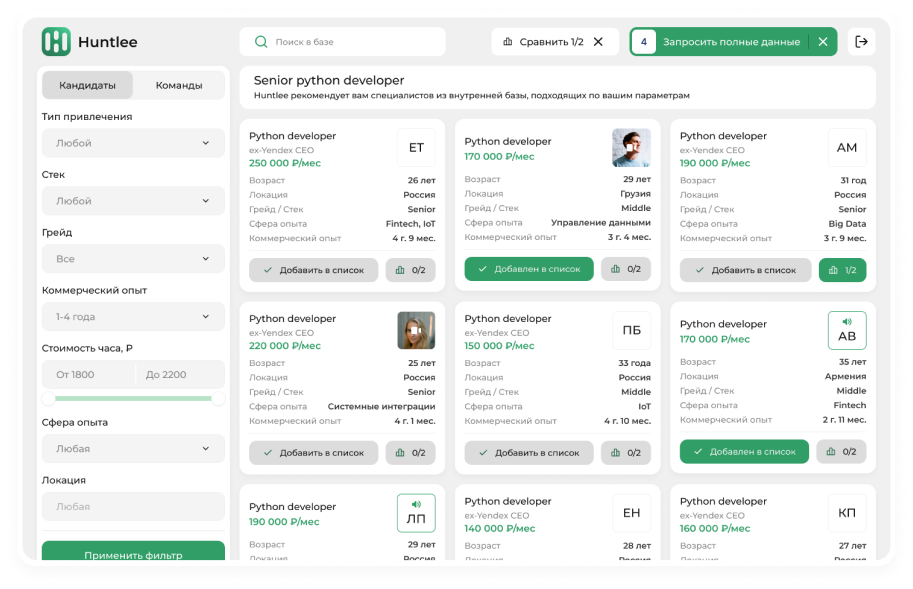Click Big Data experience value

[x=847, y=224]
